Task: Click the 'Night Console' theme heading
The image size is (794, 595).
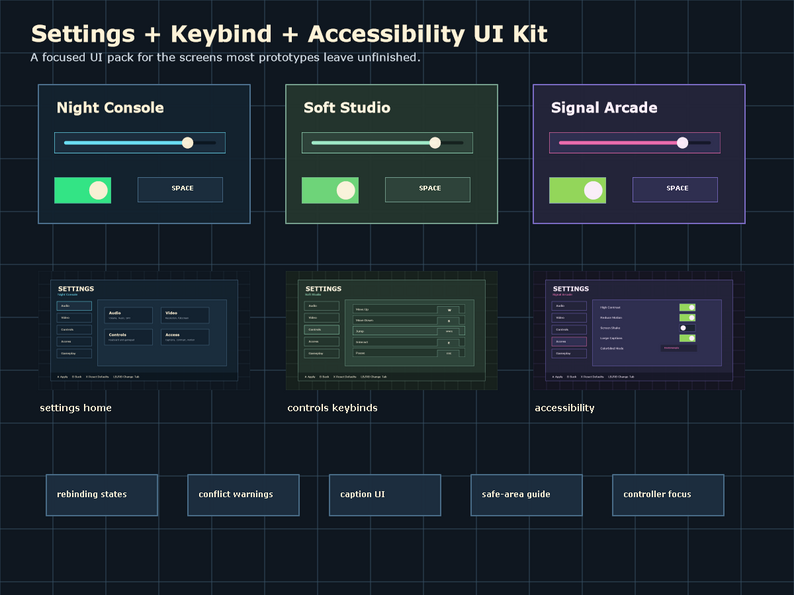Action: 110,107
